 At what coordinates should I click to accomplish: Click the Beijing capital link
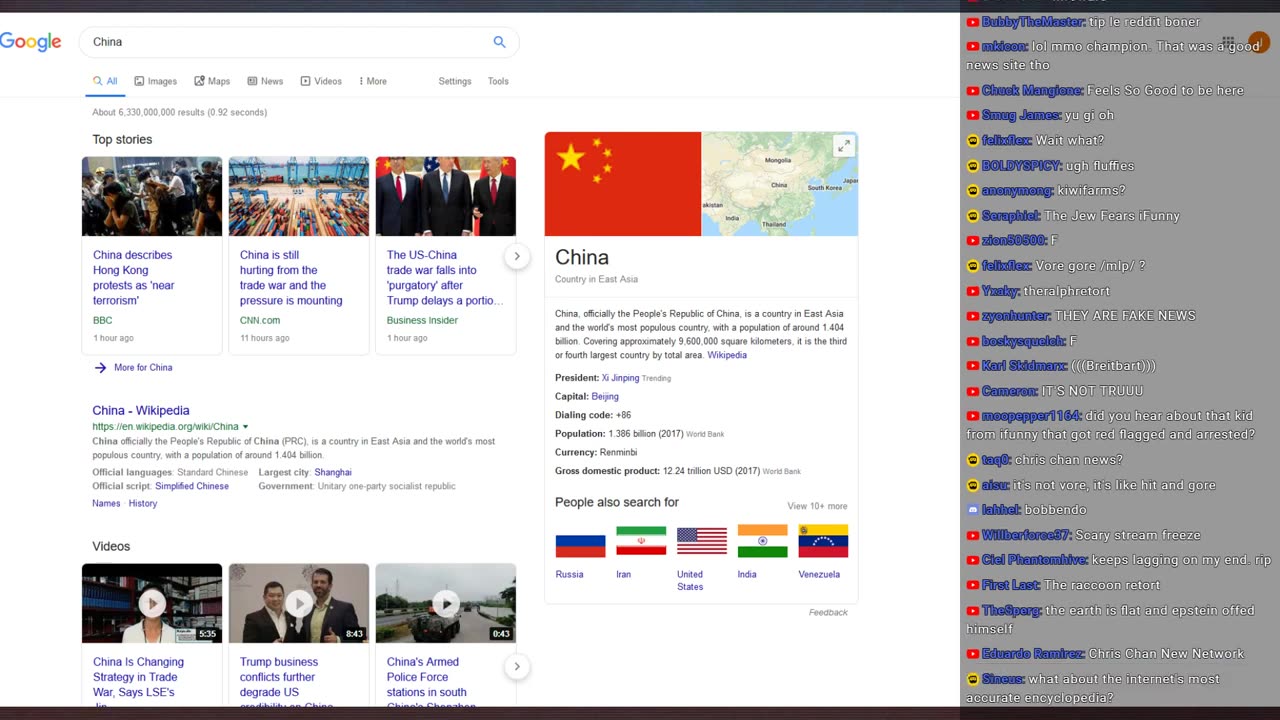click(605, 396)
